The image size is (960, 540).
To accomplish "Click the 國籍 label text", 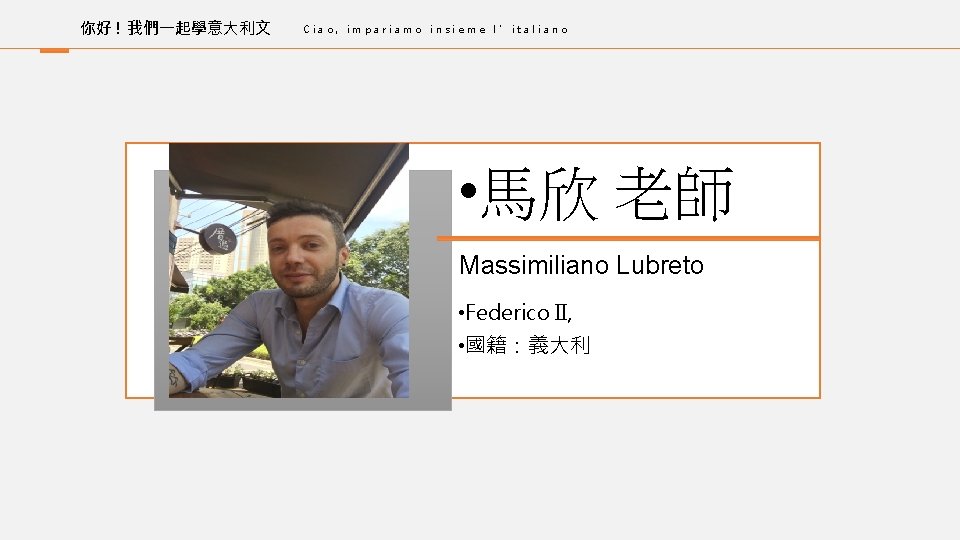I will coord(486,345).
